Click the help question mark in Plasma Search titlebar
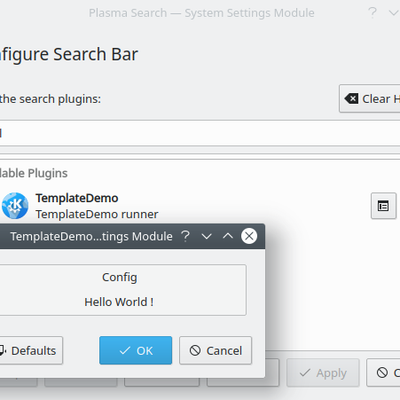This screenshot has width=400, height=400. tap(372, 13)
